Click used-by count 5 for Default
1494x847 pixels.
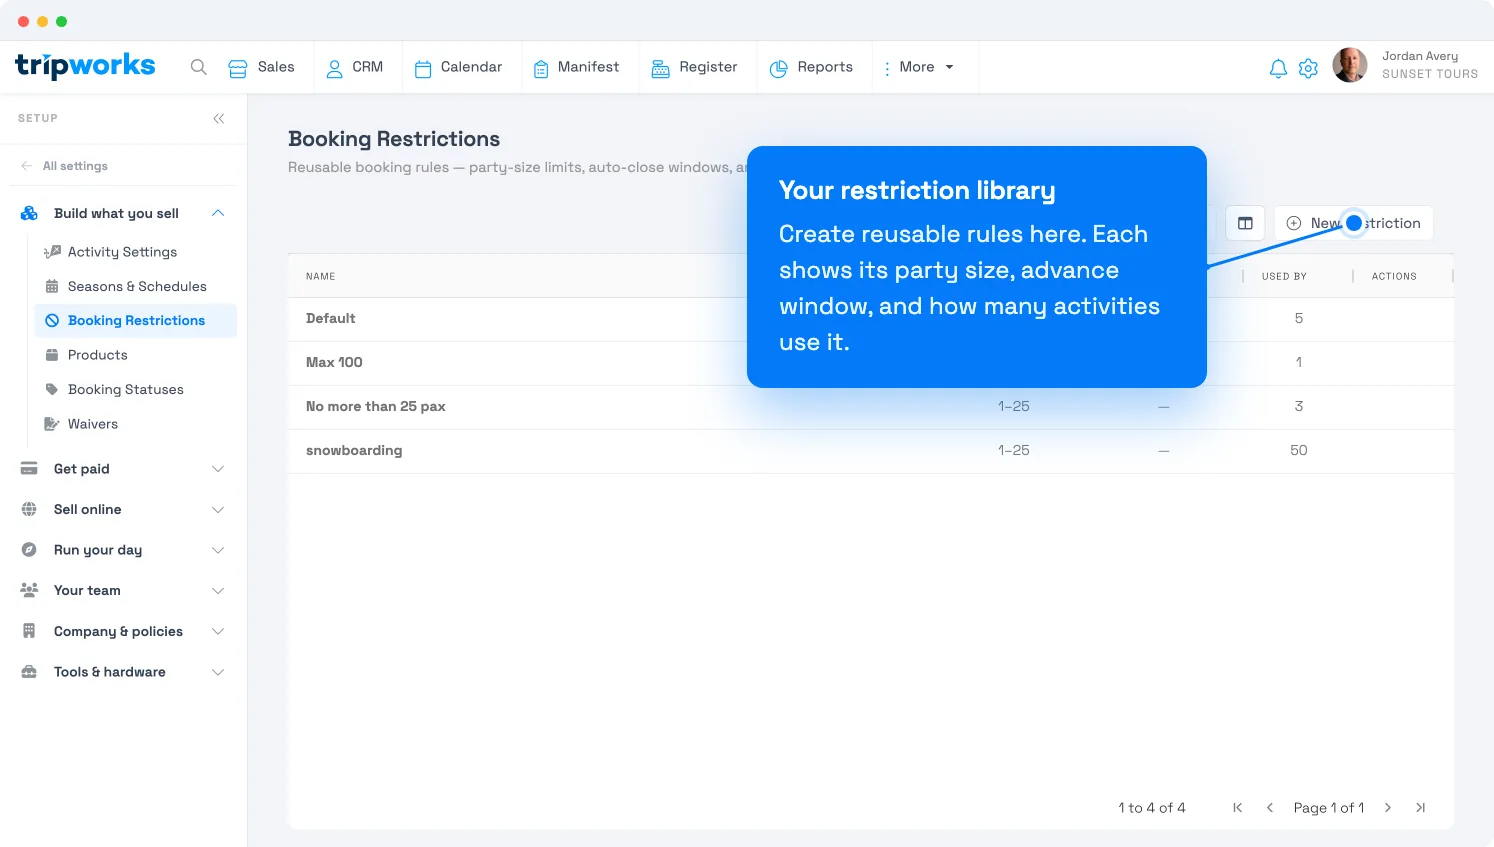(1298, 319)
